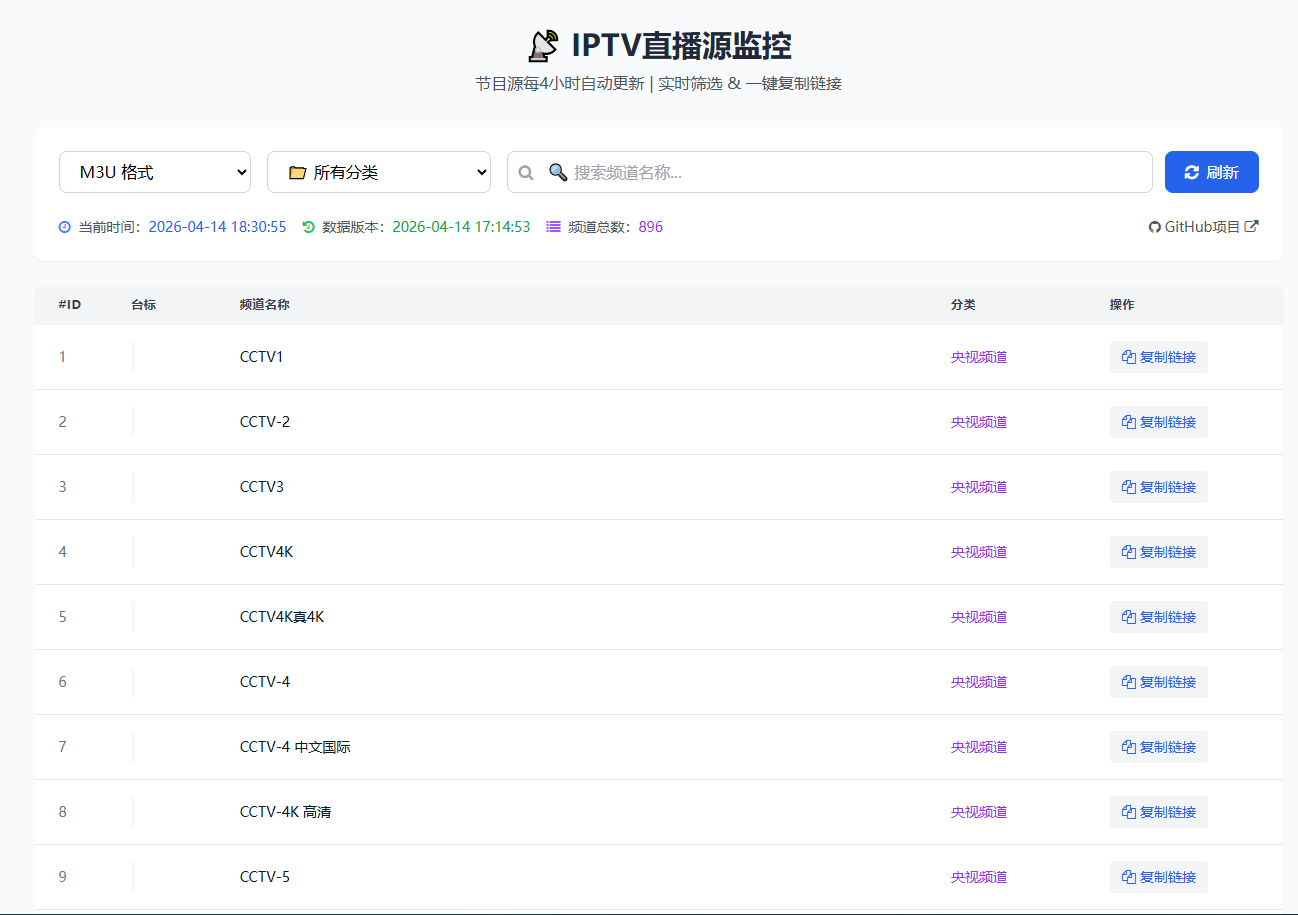Copy link for CCTV-4K 高清 channel
The width and height of the screenshot is (1298, 915).
tap(1159, 812)
